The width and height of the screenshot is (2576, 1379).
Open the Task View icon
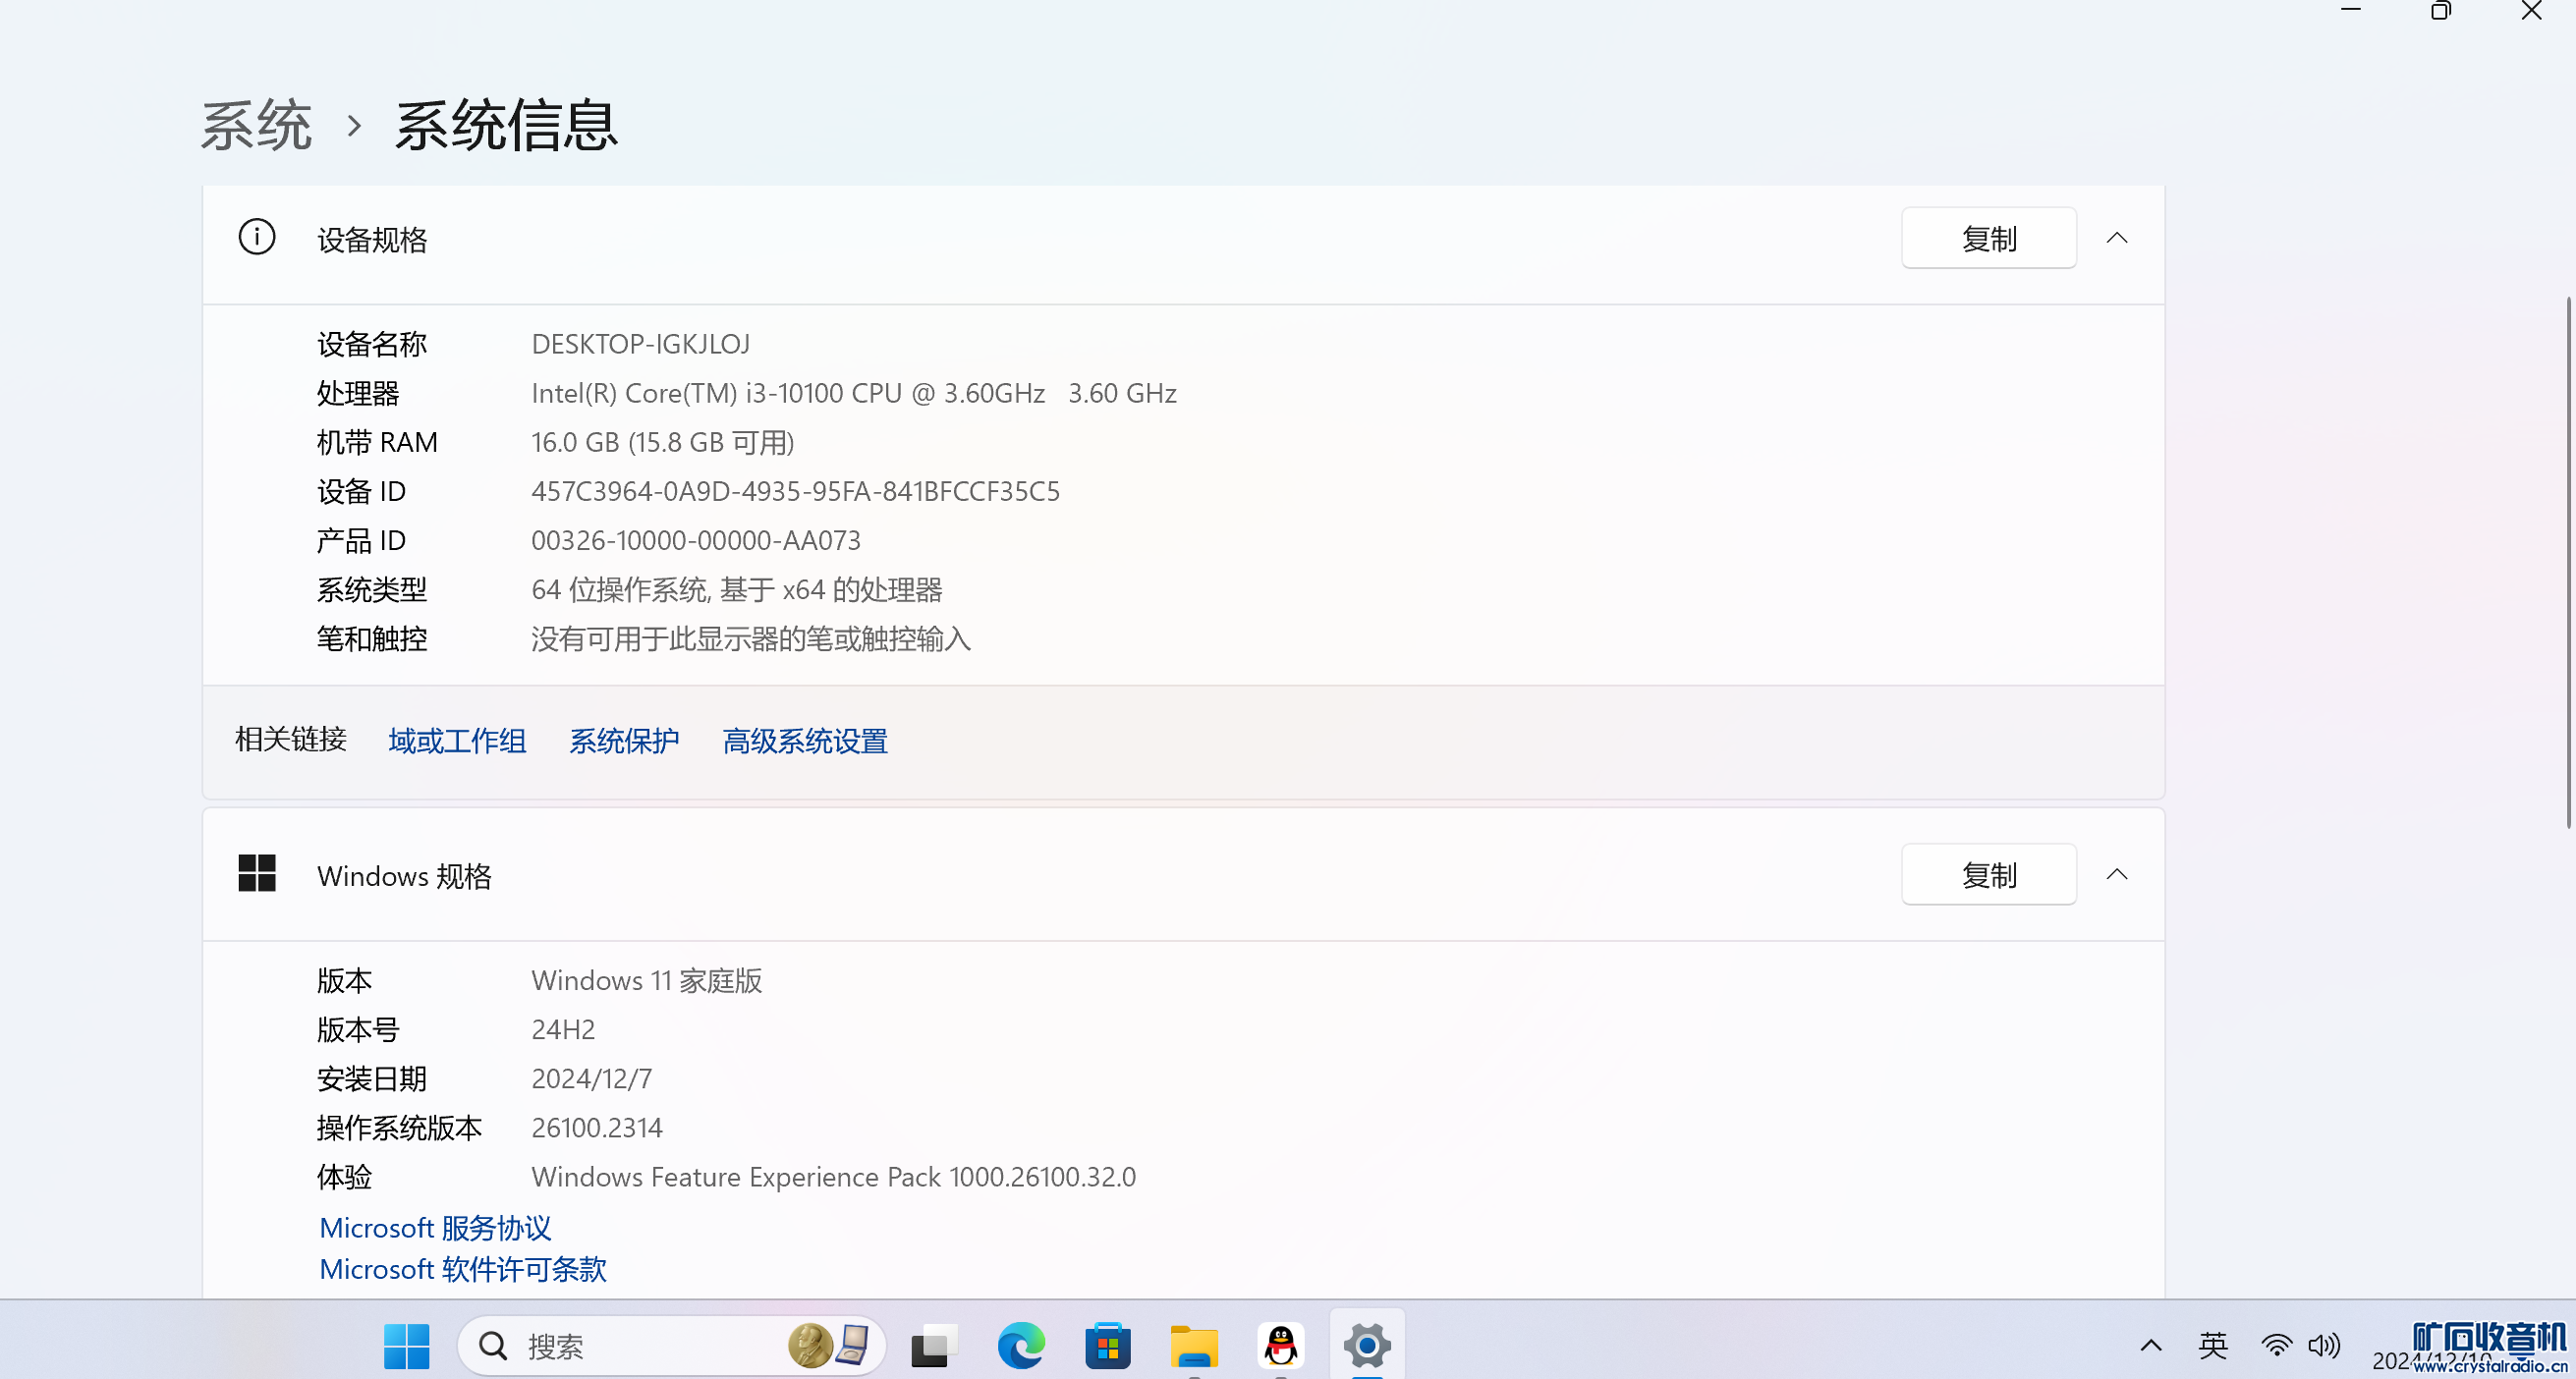pyautogui.click(x=933, y=1346)
